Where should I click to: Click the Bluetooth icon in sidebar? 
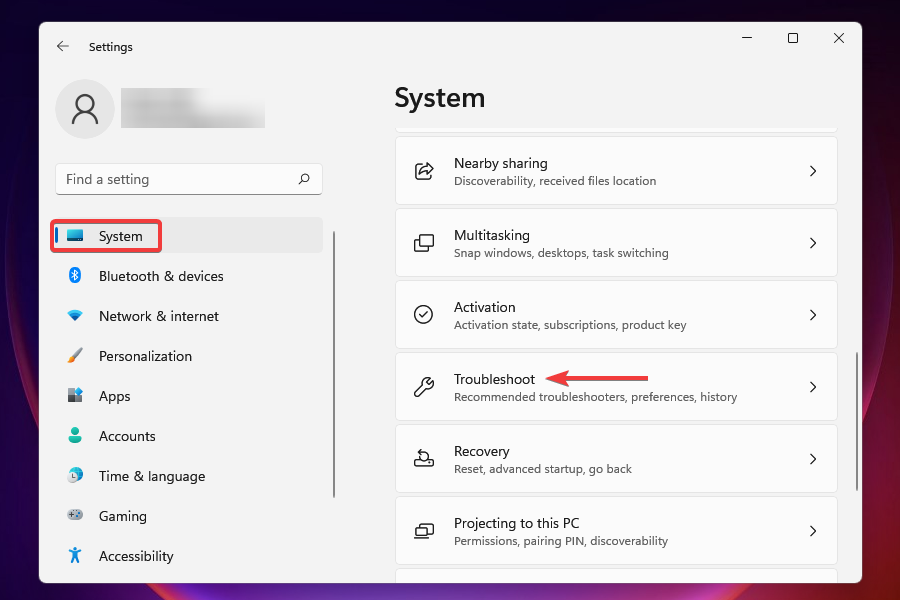[x=75, y=276]
